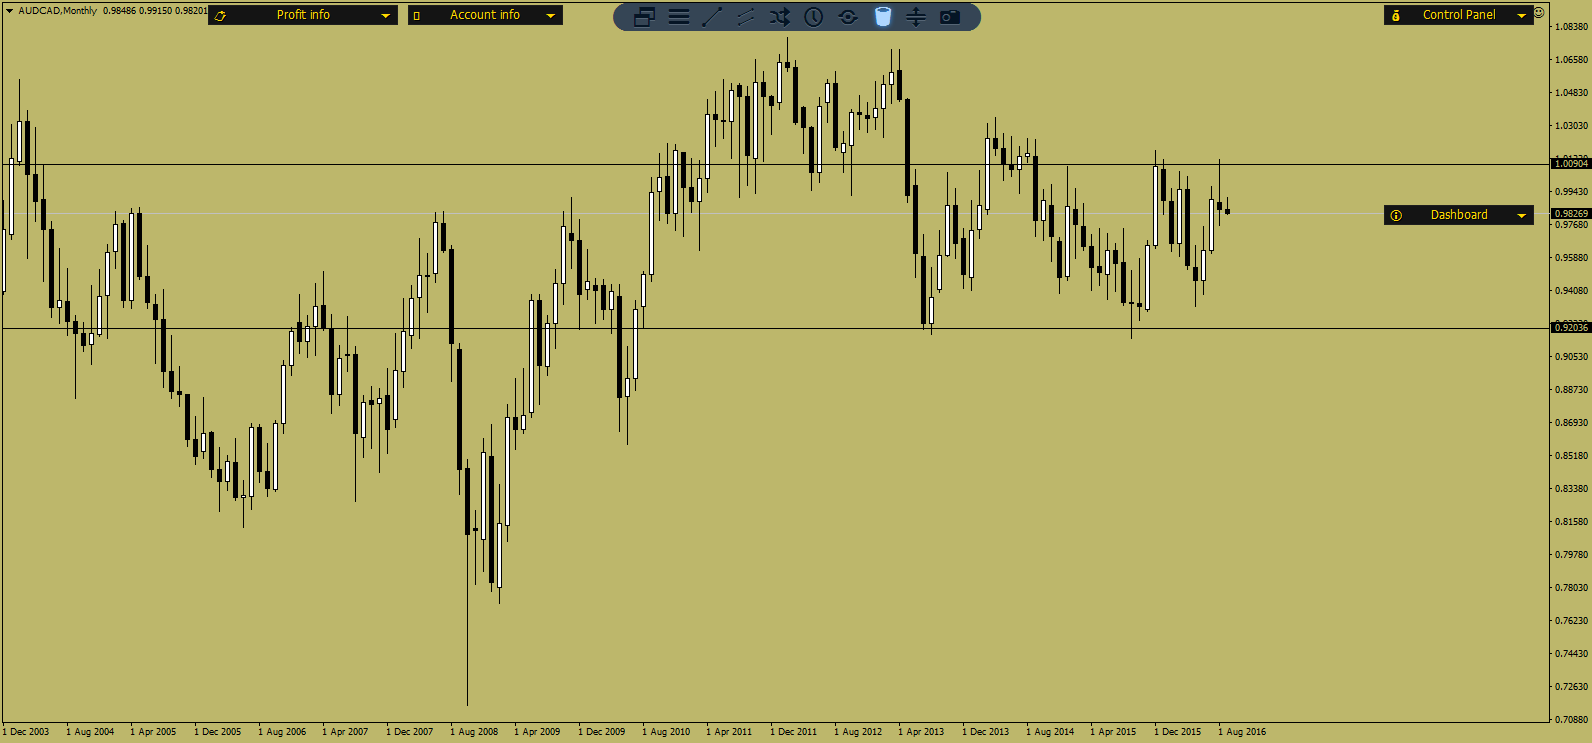The width and height of the screenshot is (1592, 743).
Task: Click the 1 Aug 2016 date label
Action: pos(1242,732)
